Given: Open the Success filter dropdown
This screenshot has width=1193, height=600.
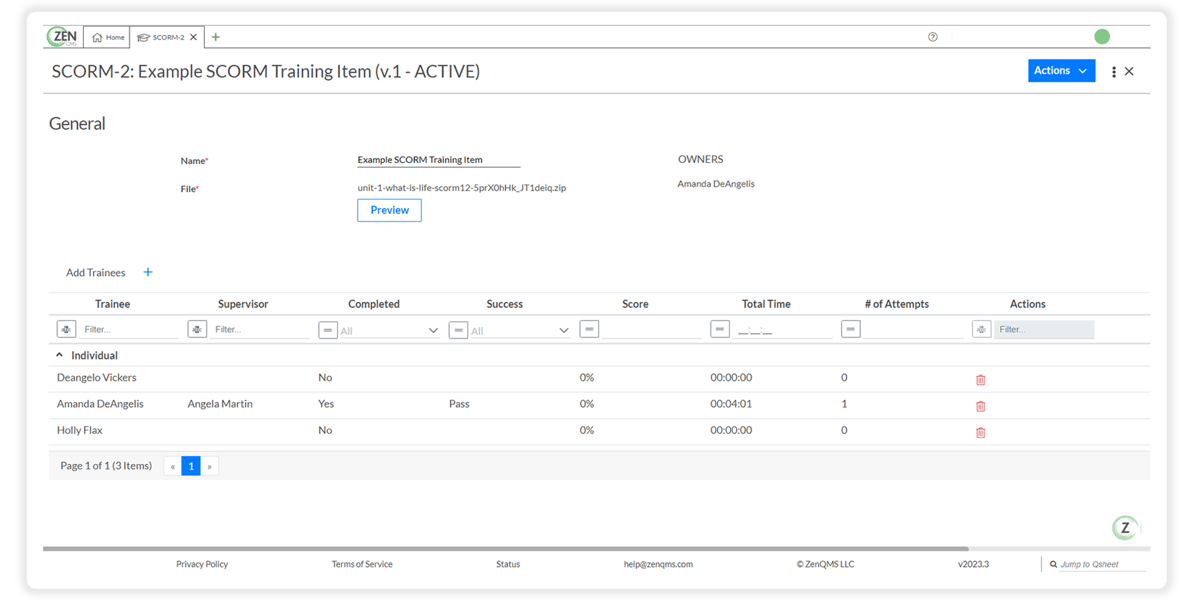Looking at the screenshot, I should click(564, 329).
